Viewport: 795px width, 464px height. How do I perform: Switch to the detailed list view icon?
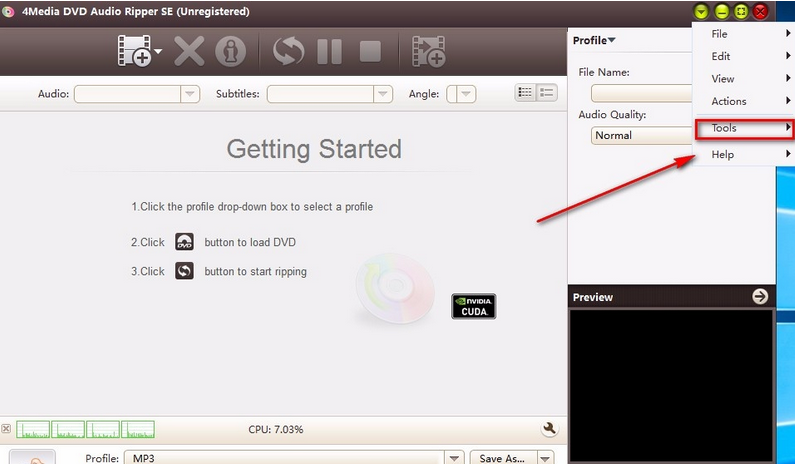[525, 92]
